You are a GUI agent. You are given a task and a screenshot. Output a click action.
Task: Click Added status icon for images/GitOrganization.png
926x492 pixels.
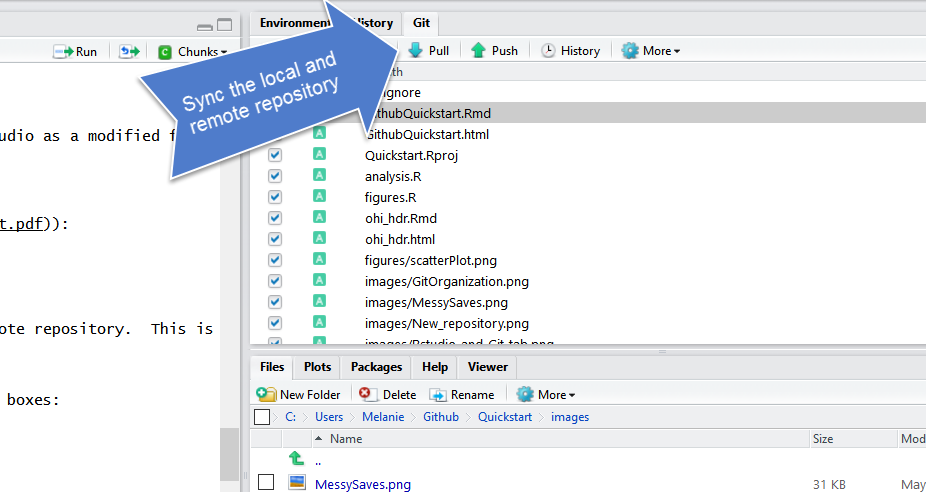tap(319, 281)
